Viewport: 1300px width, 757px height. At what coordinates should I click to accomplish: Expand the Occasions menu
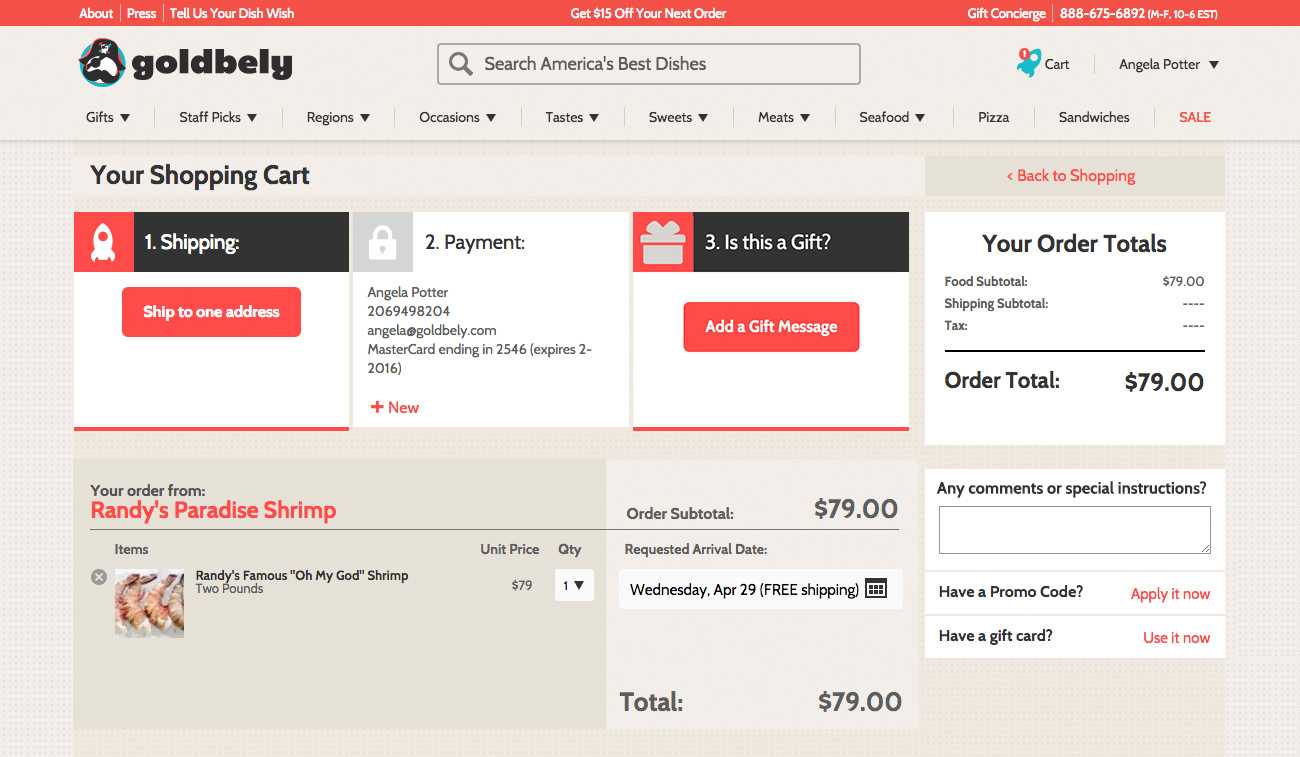(x=457, y=117)
